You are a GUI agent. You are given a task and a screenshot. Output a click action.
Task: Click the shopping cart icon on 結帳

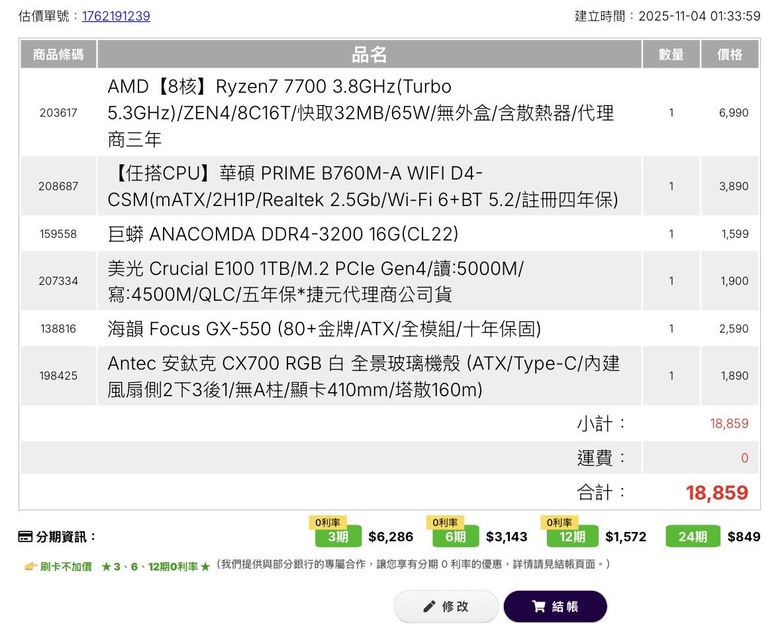(539, 607)
